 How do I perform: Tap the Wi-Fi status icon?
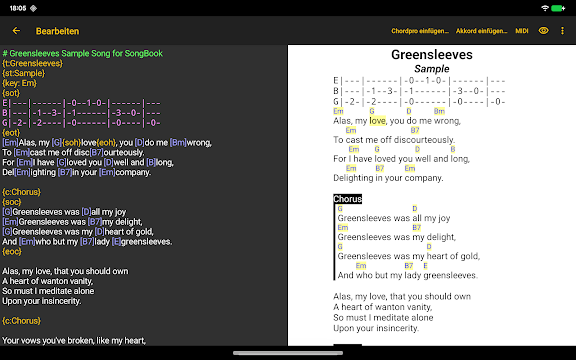point(545,8)
